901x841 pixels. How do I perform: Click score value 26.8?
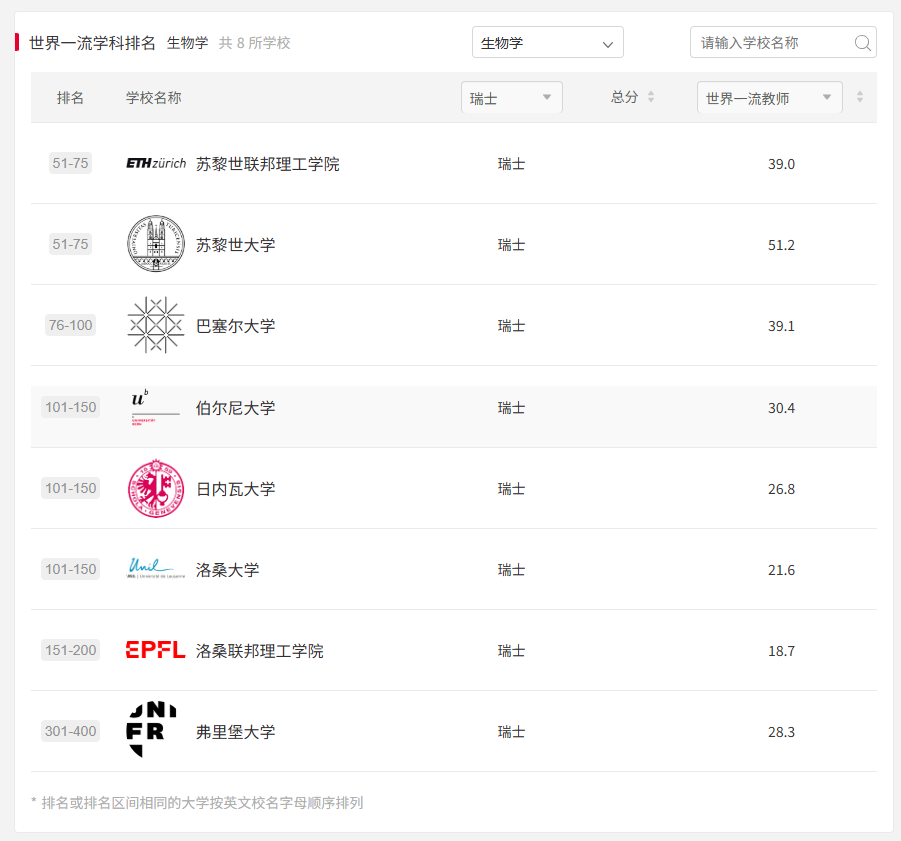pyautogui.click(x=781, y=489)
